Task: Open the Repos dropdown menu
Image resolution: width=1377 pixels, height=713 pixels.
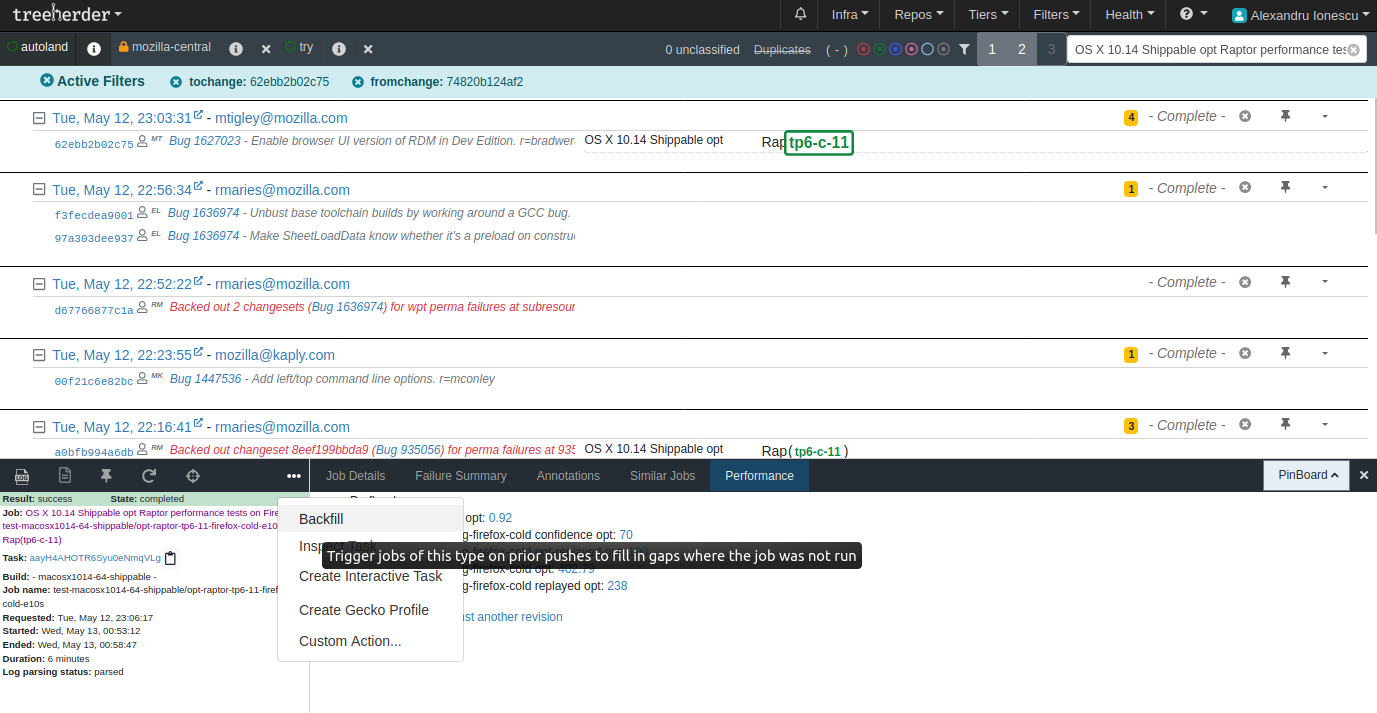Action: tap(919, 15)
